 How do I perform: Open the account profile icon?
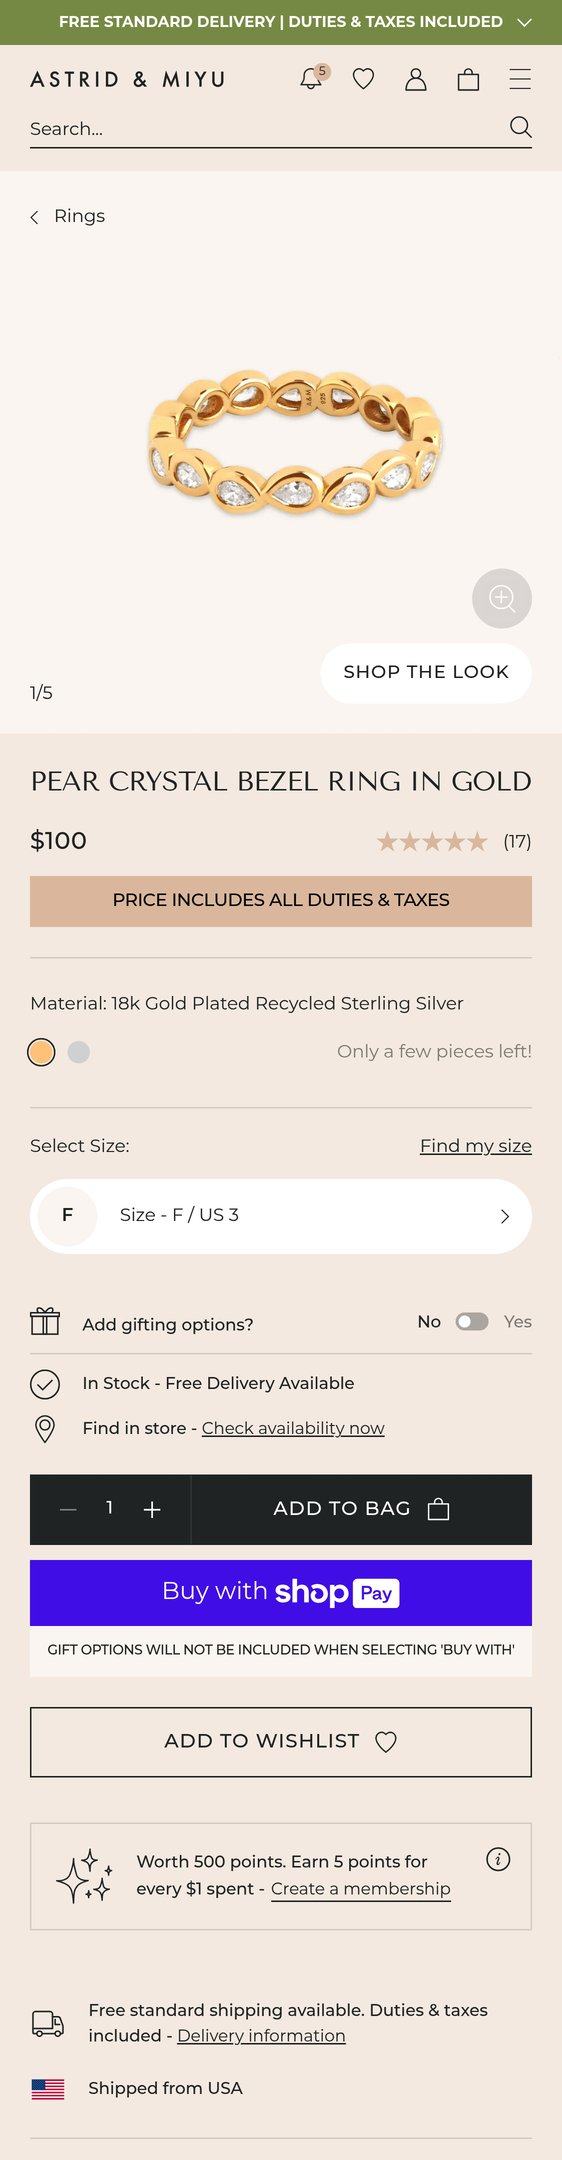point(416,80)
